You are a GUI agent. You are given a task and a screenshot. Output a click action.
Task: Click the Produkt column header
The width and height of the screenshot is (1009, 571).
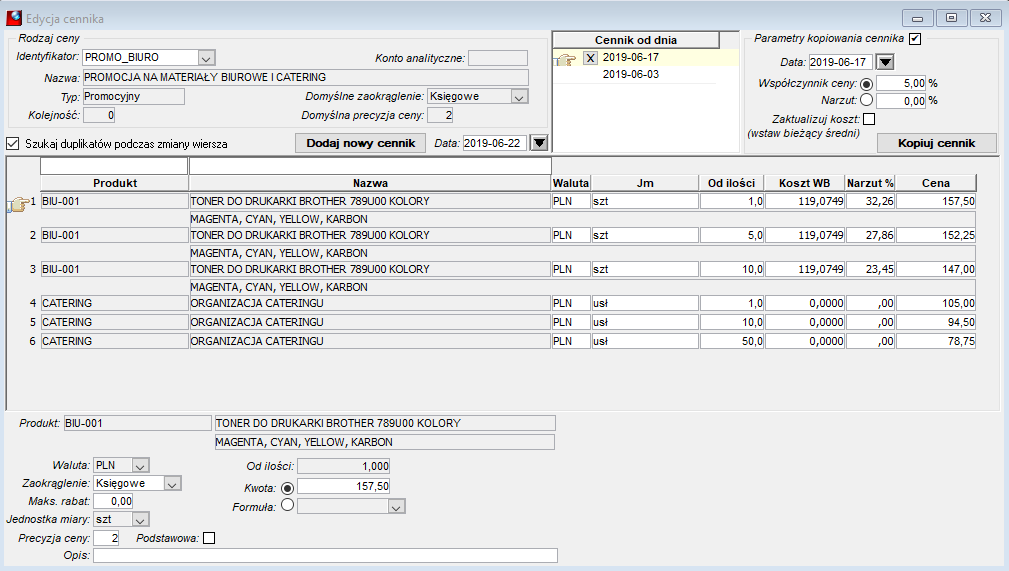click(115, 183)
